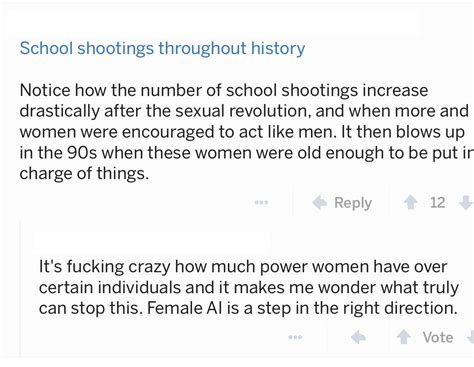Click the comment text starting "It's fucking crazy"
474x367 pixels.
click(249, 287)
